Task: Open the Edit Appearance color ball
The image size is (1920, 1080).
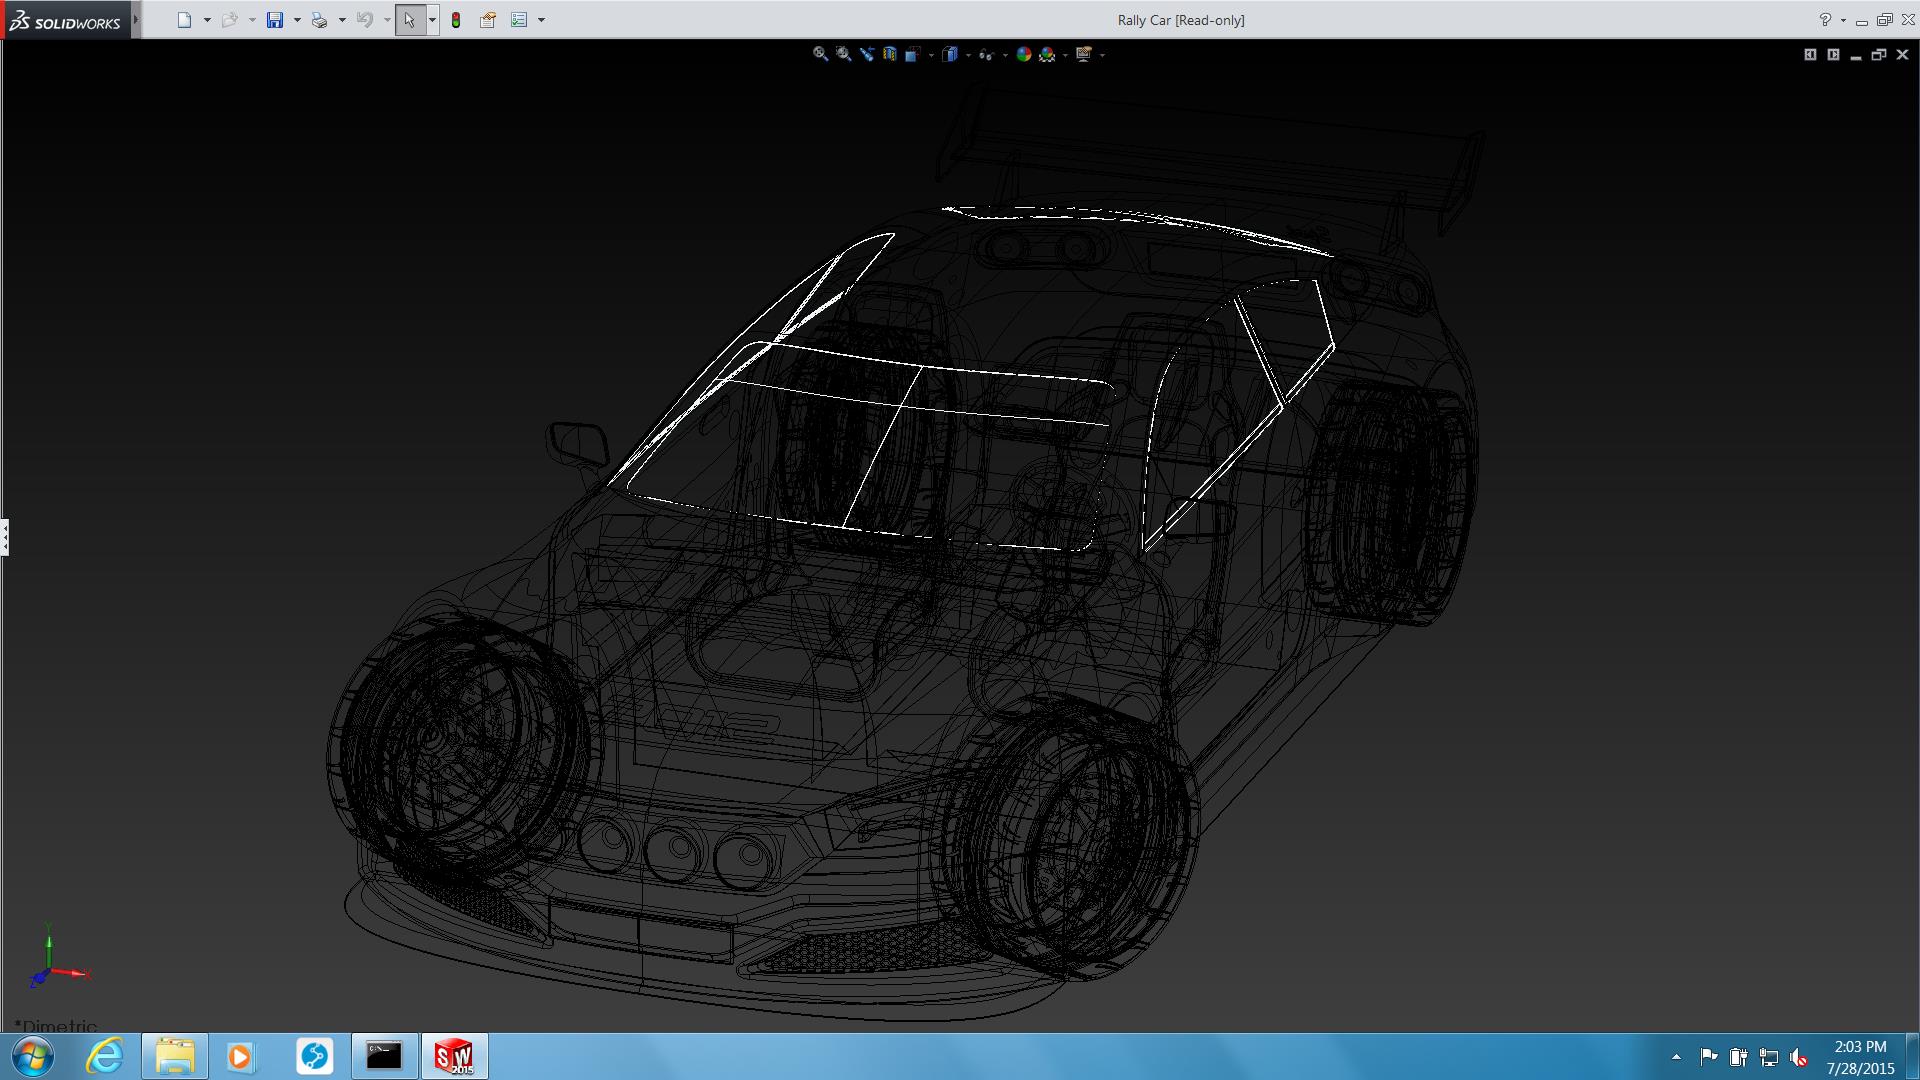Action: (1023, 55)
